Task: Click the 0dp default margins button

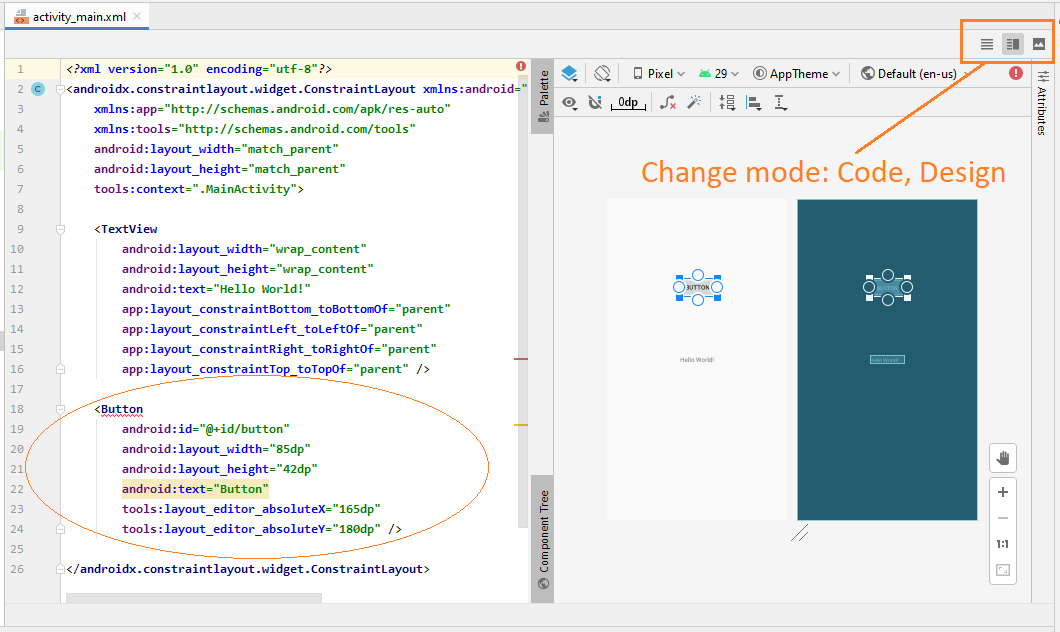Action: 628,103
